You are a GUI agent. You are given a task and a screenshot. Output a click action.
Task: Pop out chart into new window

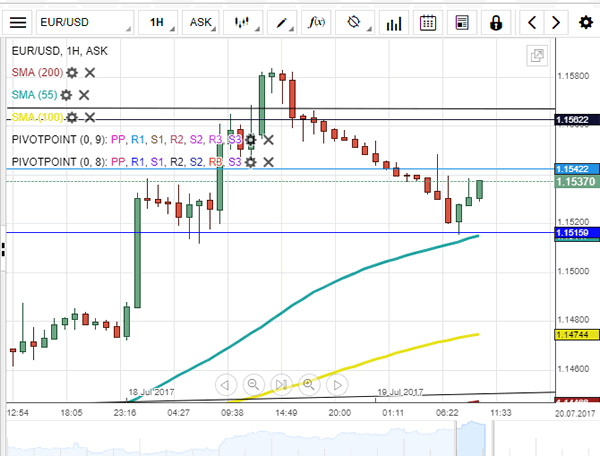click(537, 56)
